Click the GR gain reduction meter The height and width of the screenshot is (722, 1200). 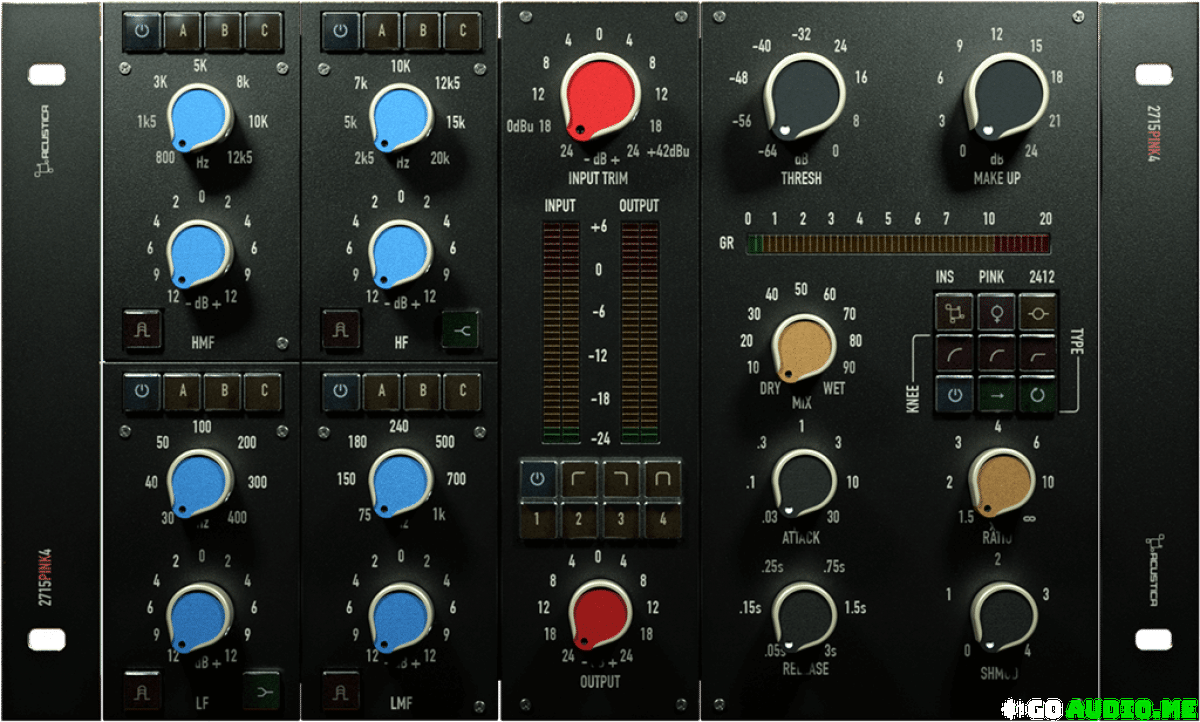(x=899, y=243)
